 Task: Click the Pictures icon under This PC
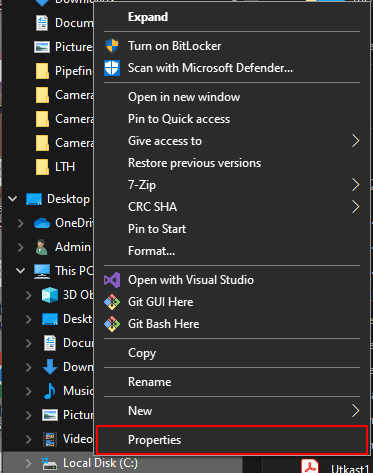[50, 415]
